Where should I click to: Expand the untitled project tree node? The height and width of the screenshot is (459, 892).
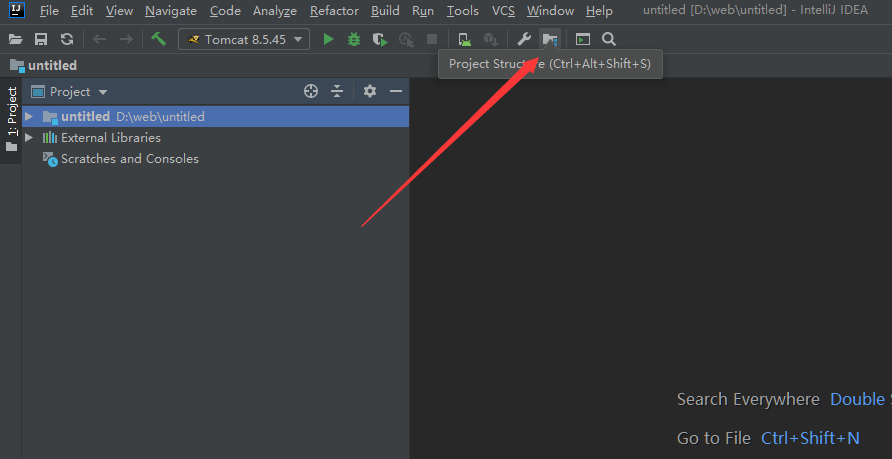pyautogui.click(x=28, y=117)
